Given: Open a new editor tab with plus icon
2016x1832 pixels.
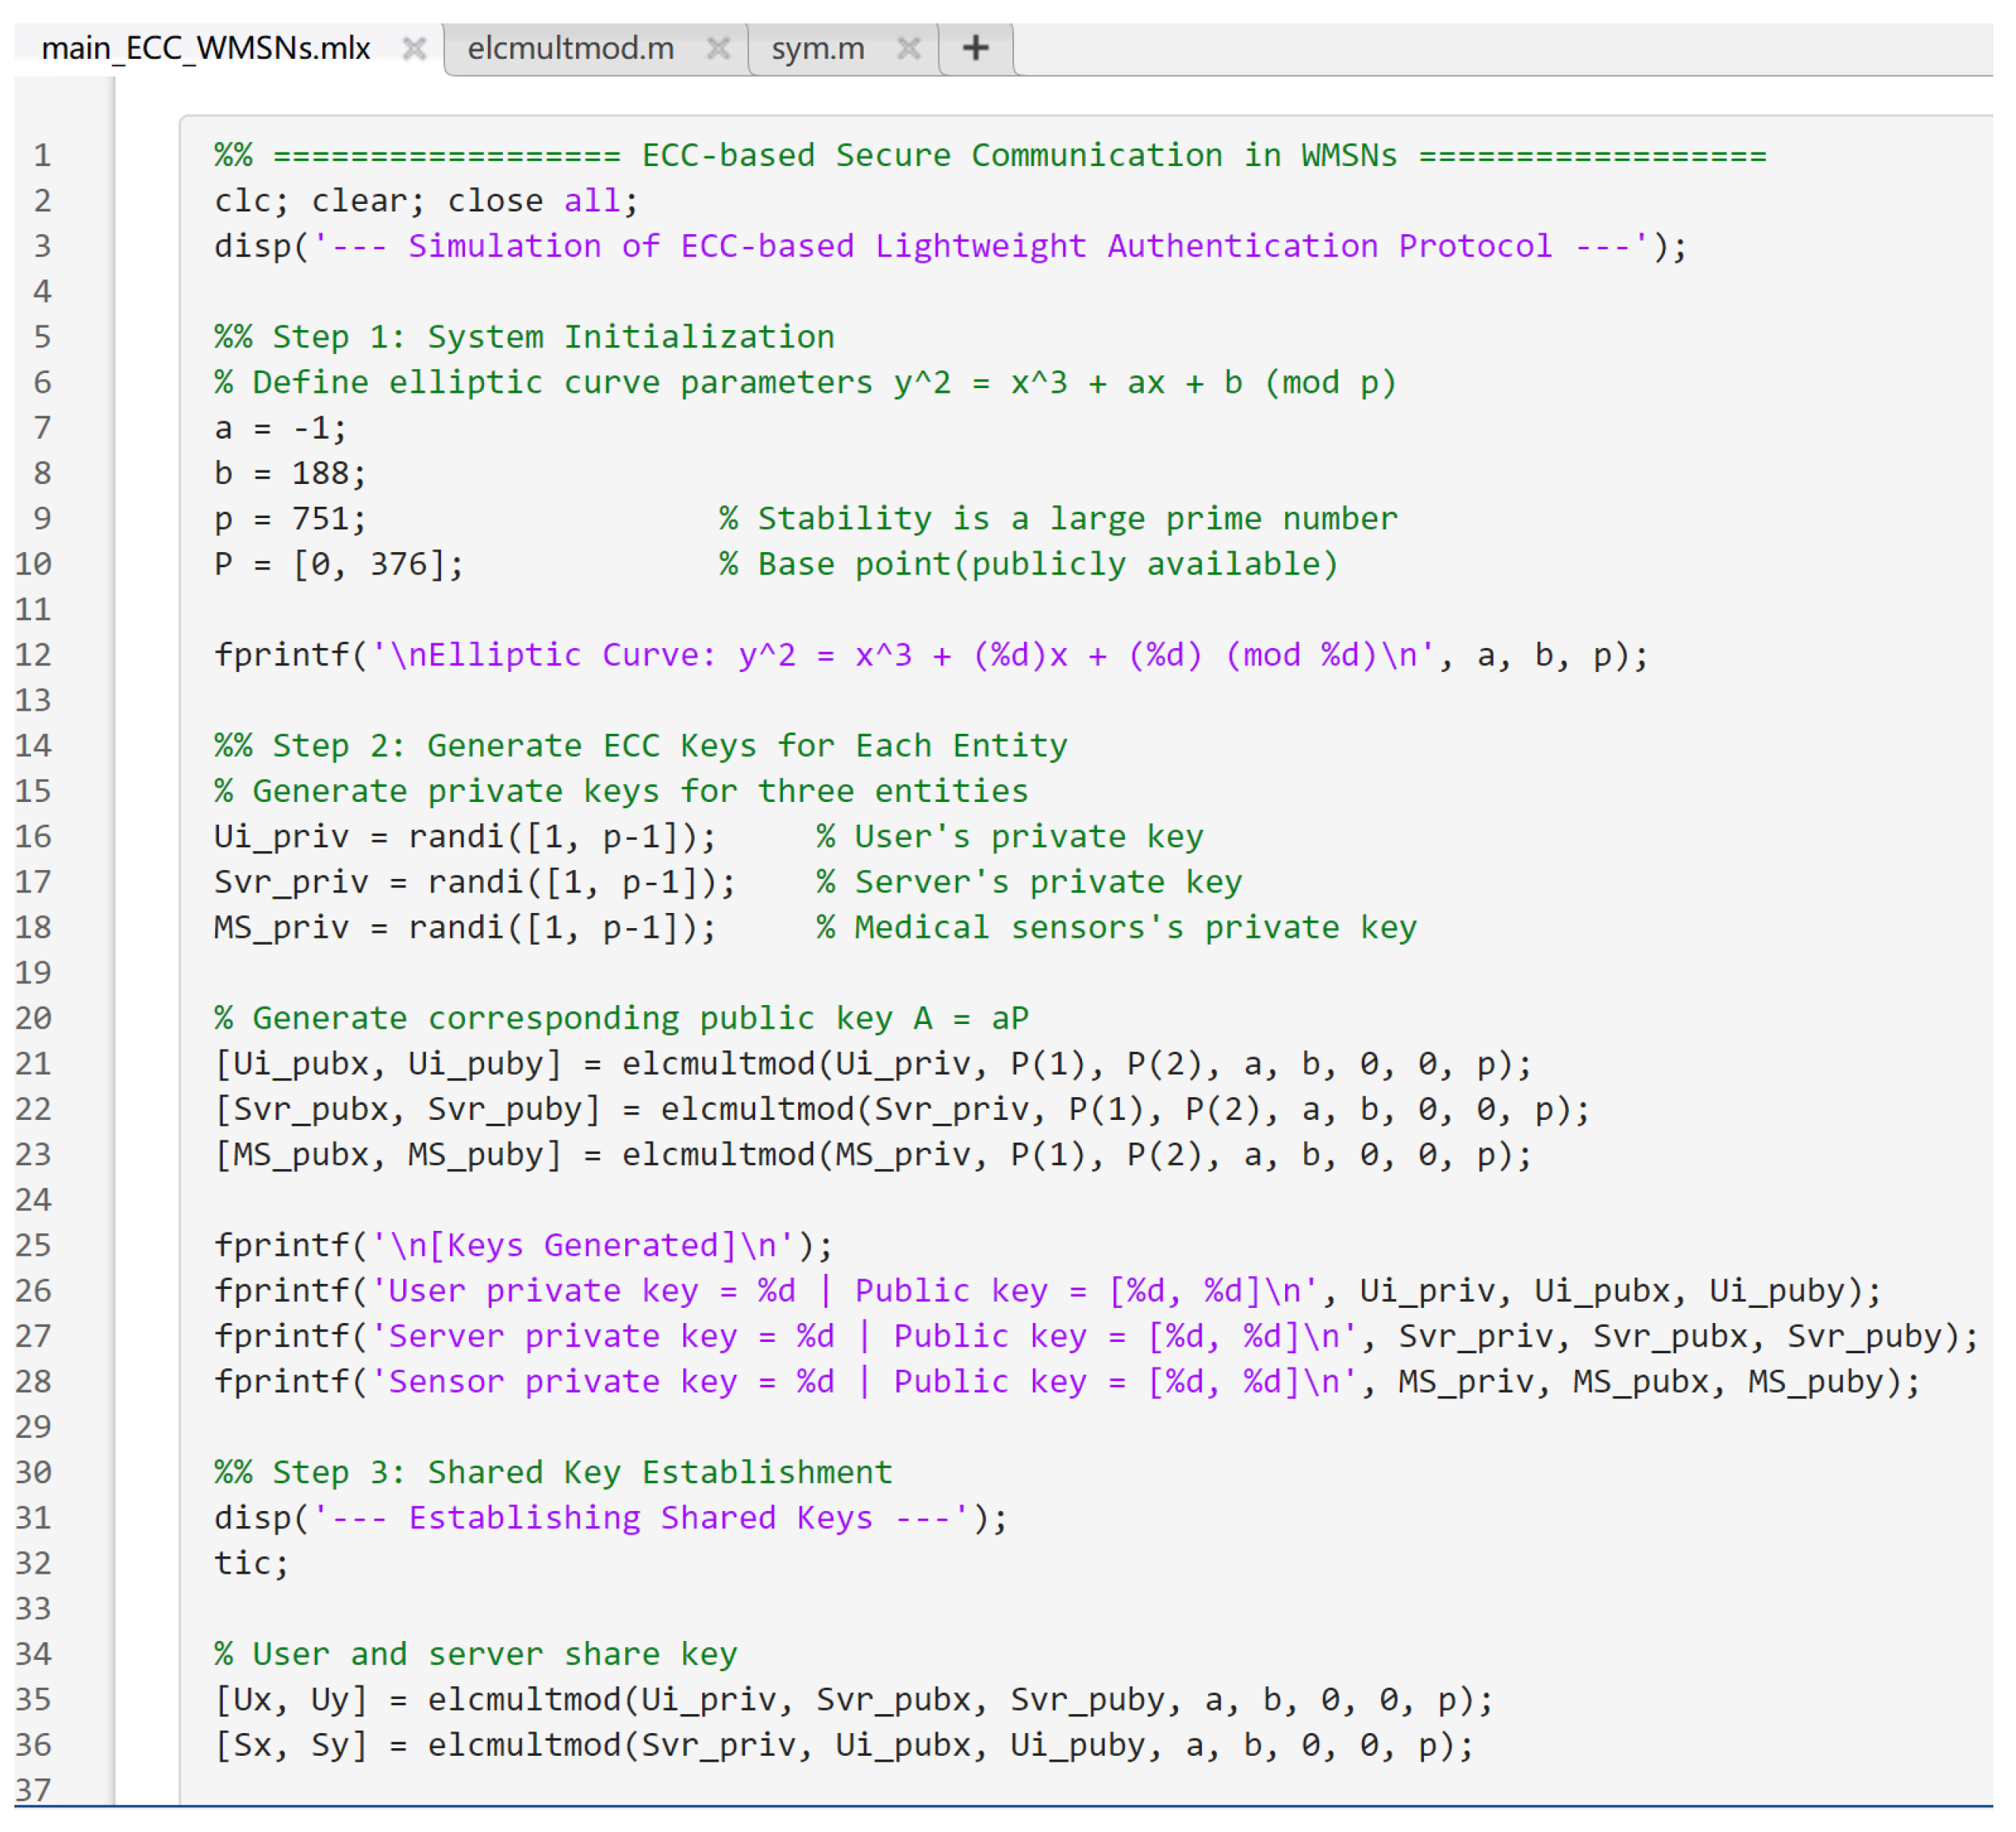Looking at the screenshot, I should pyautogui.click(x=975, y=48).
